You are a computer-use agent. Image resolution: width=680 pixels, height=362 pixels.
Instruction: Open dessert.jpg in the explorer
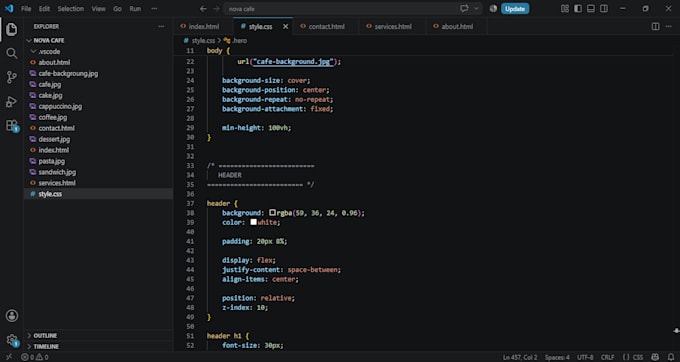click(54, 139)
